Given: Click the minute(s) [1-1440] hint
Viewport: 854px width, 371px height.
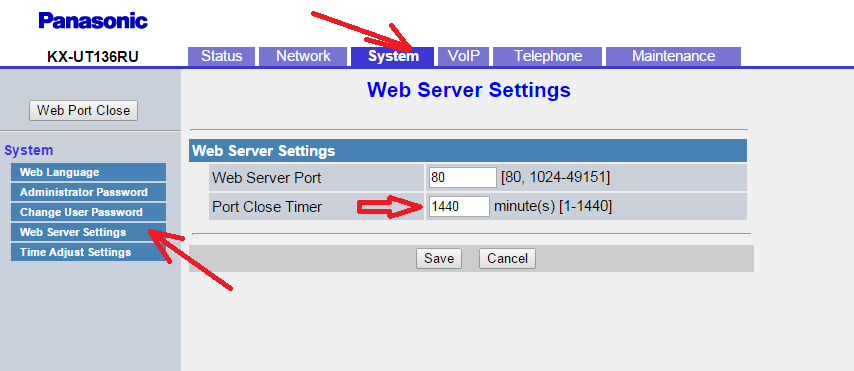Looking at the screenshot, I should pos(553,206).
